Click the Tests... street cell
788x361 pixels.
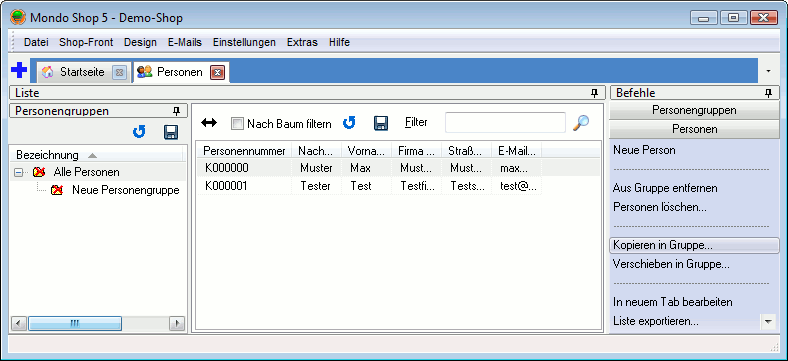point(466,186)
